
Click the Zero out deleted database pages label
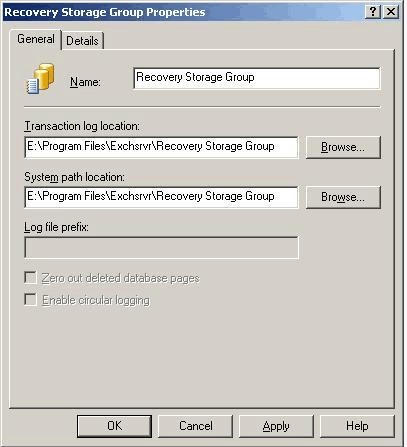click(120, 278)
